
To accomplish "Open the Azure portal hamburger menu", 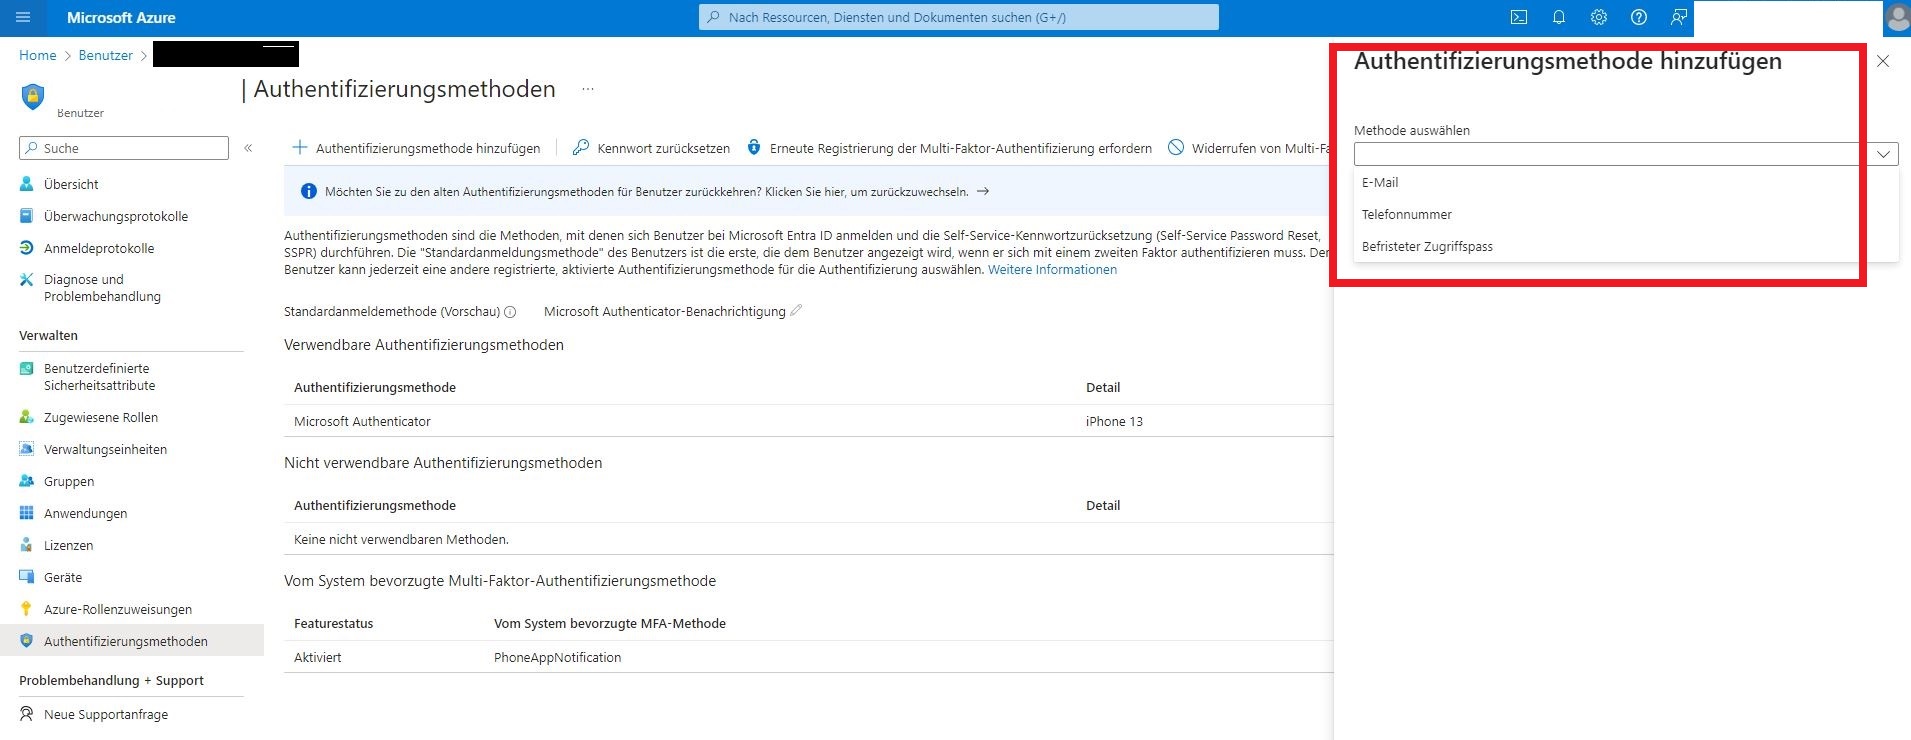I will click(x=24, y=17).
